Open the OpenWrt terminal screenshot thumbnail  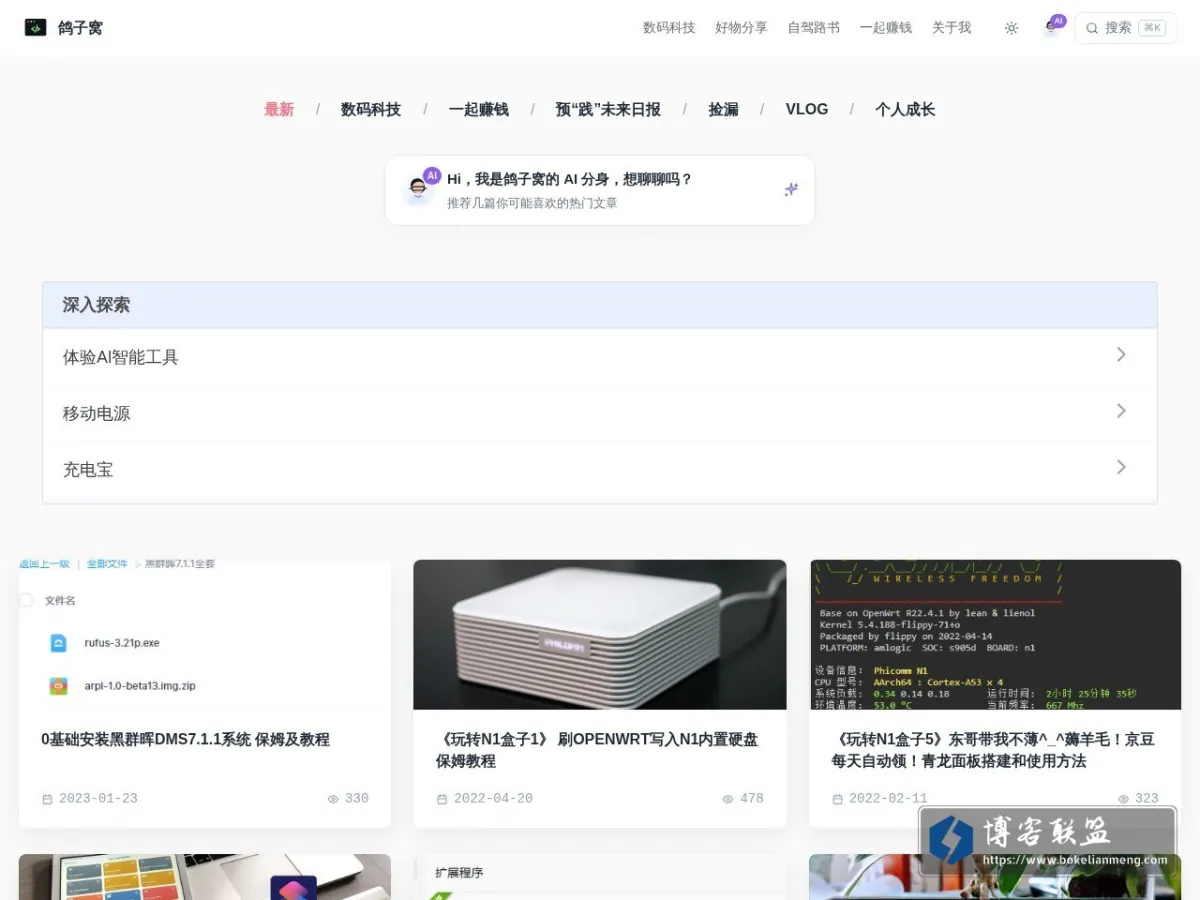coord(995,634)
